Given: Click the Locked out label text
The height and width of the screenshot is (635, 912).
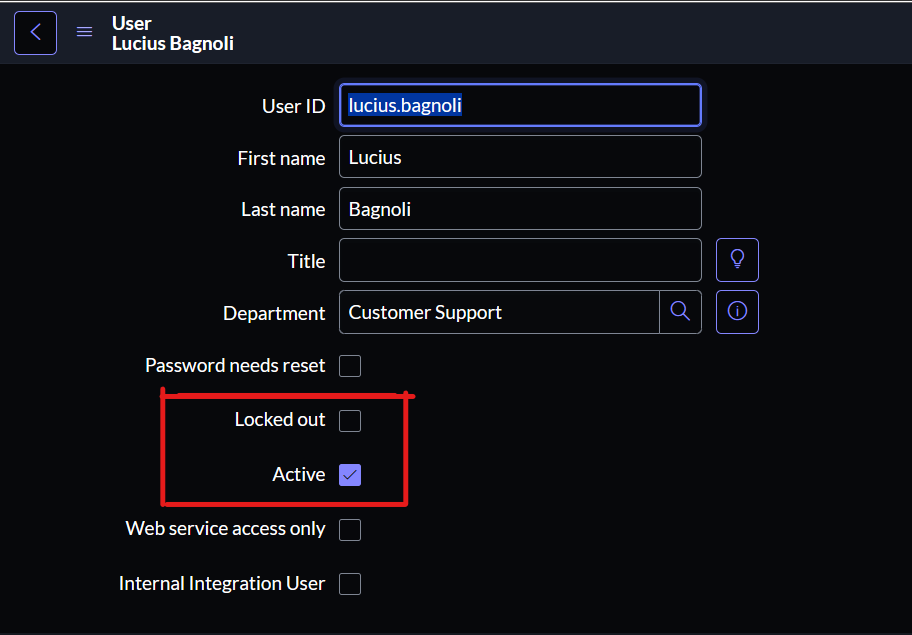Looking at the screenshot, I should (x=280, y=419).
